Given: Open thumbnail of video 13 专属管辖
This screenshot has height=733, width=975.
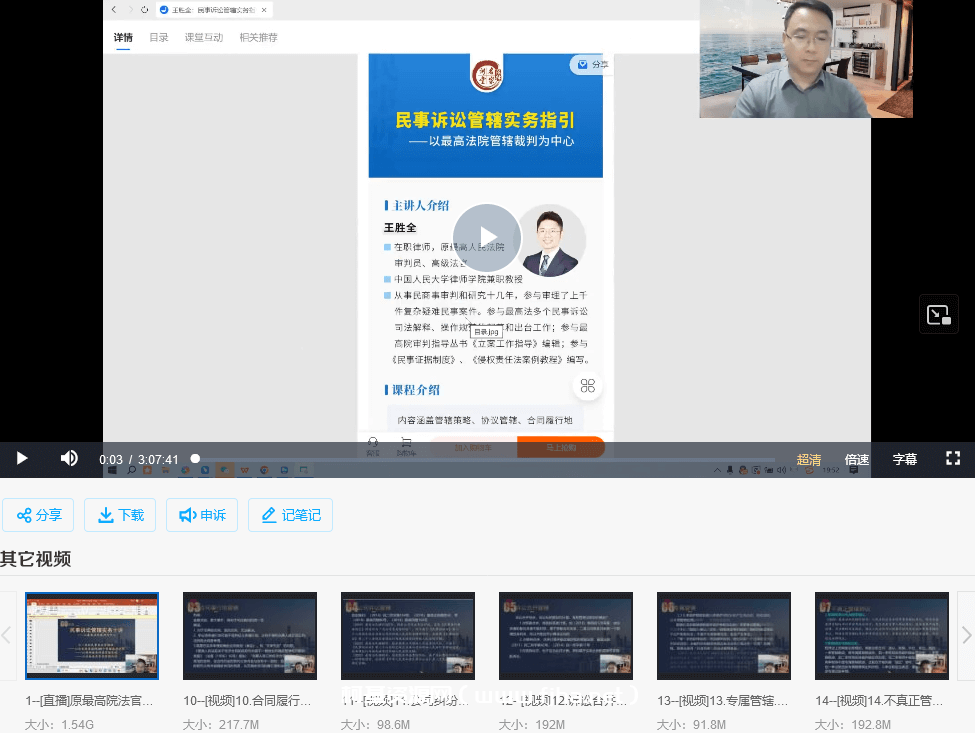Looking at the screenshot, I should click(x=724, y=636).
